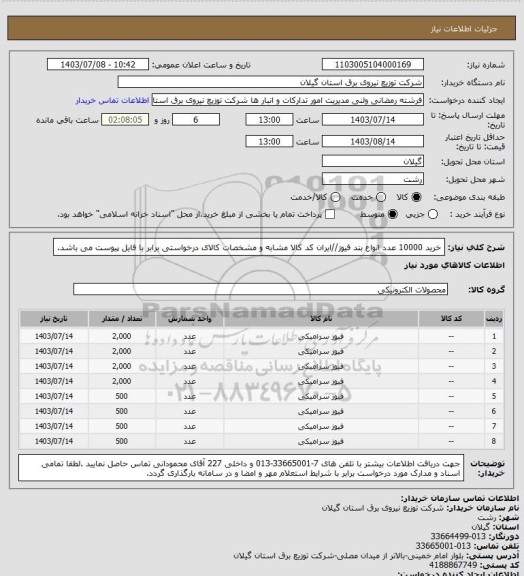Toggle the اسناد خزانه اسلامی payment checkbox

(x=330, y=214)
